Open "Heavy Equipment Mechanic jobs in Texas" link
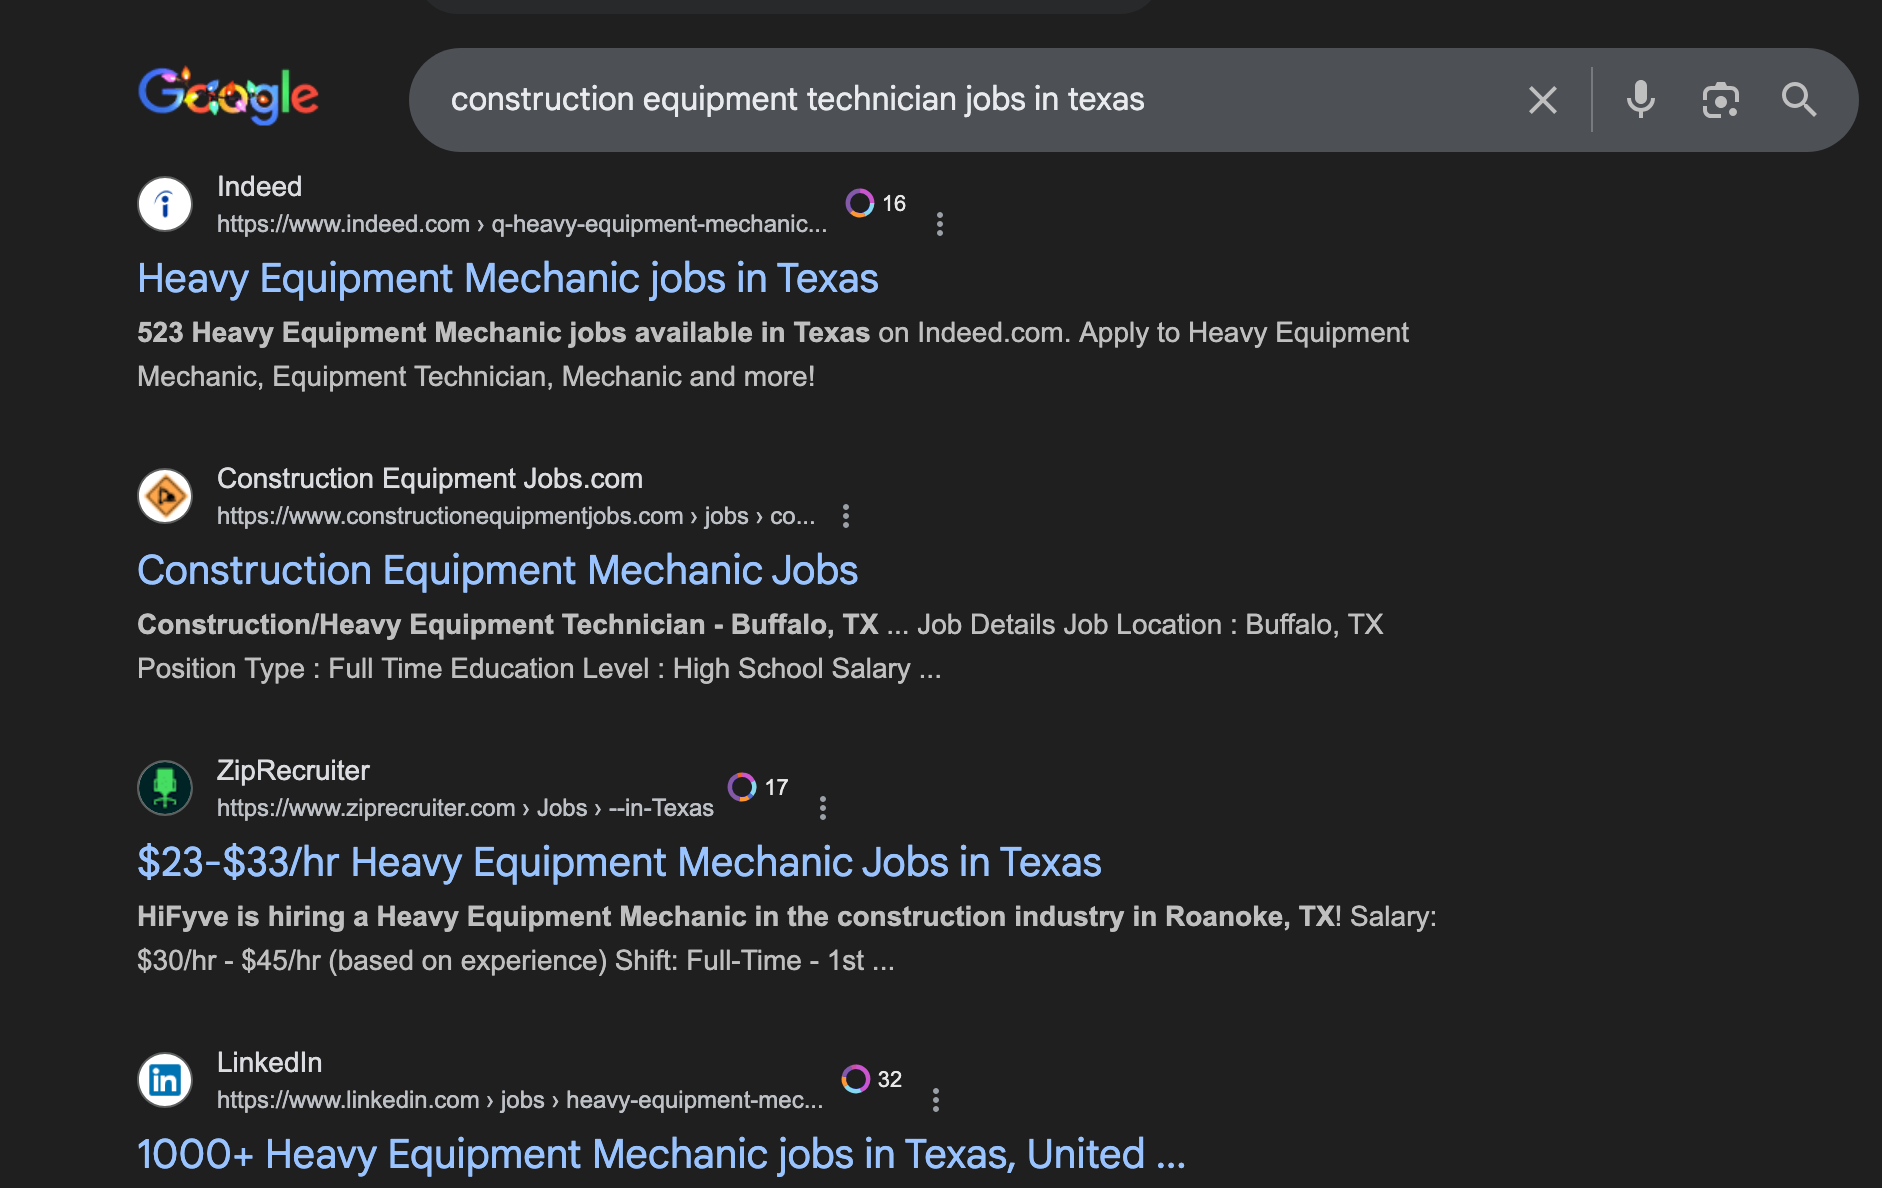 pos(507,279)
